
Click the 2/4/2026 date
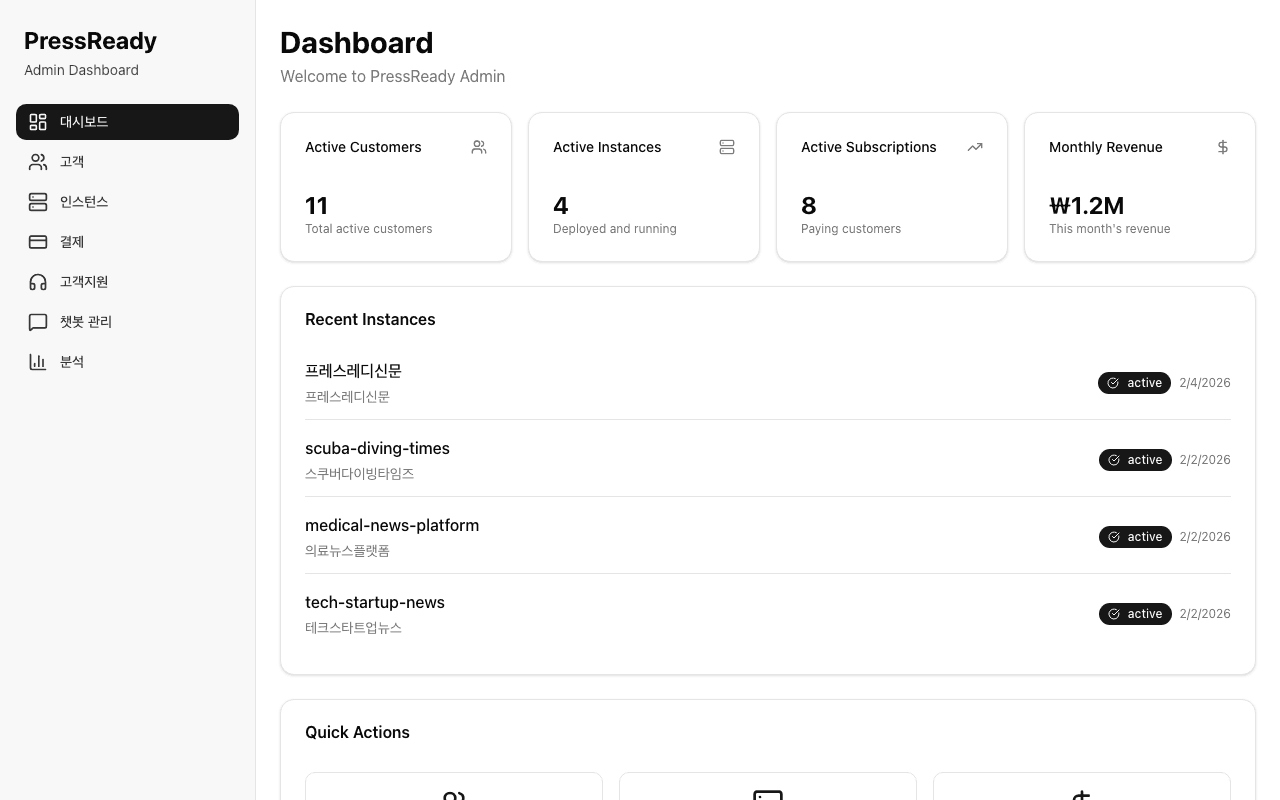[x=1205, y=383]
